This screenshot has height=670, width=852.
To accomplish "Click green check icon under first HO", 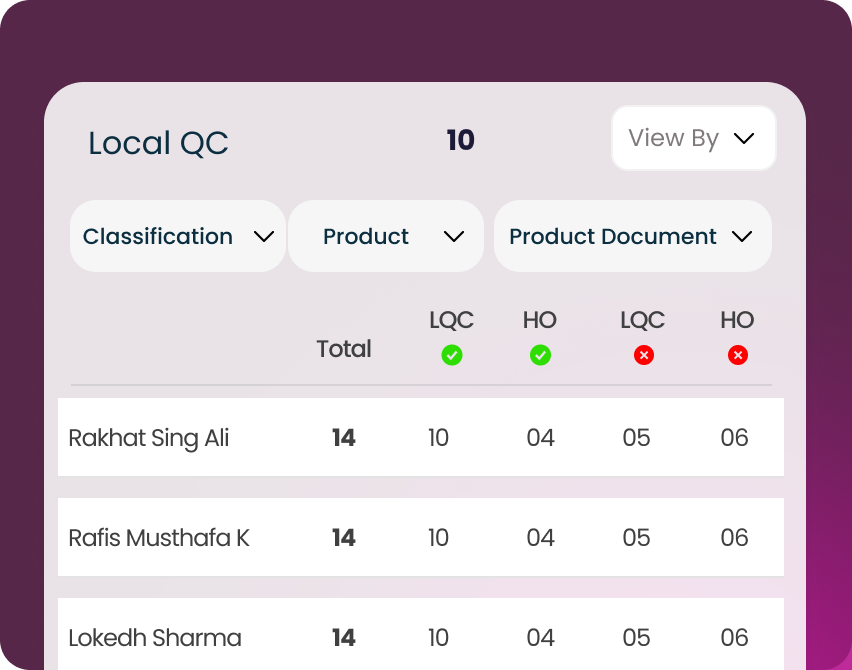I will (540, 355).
